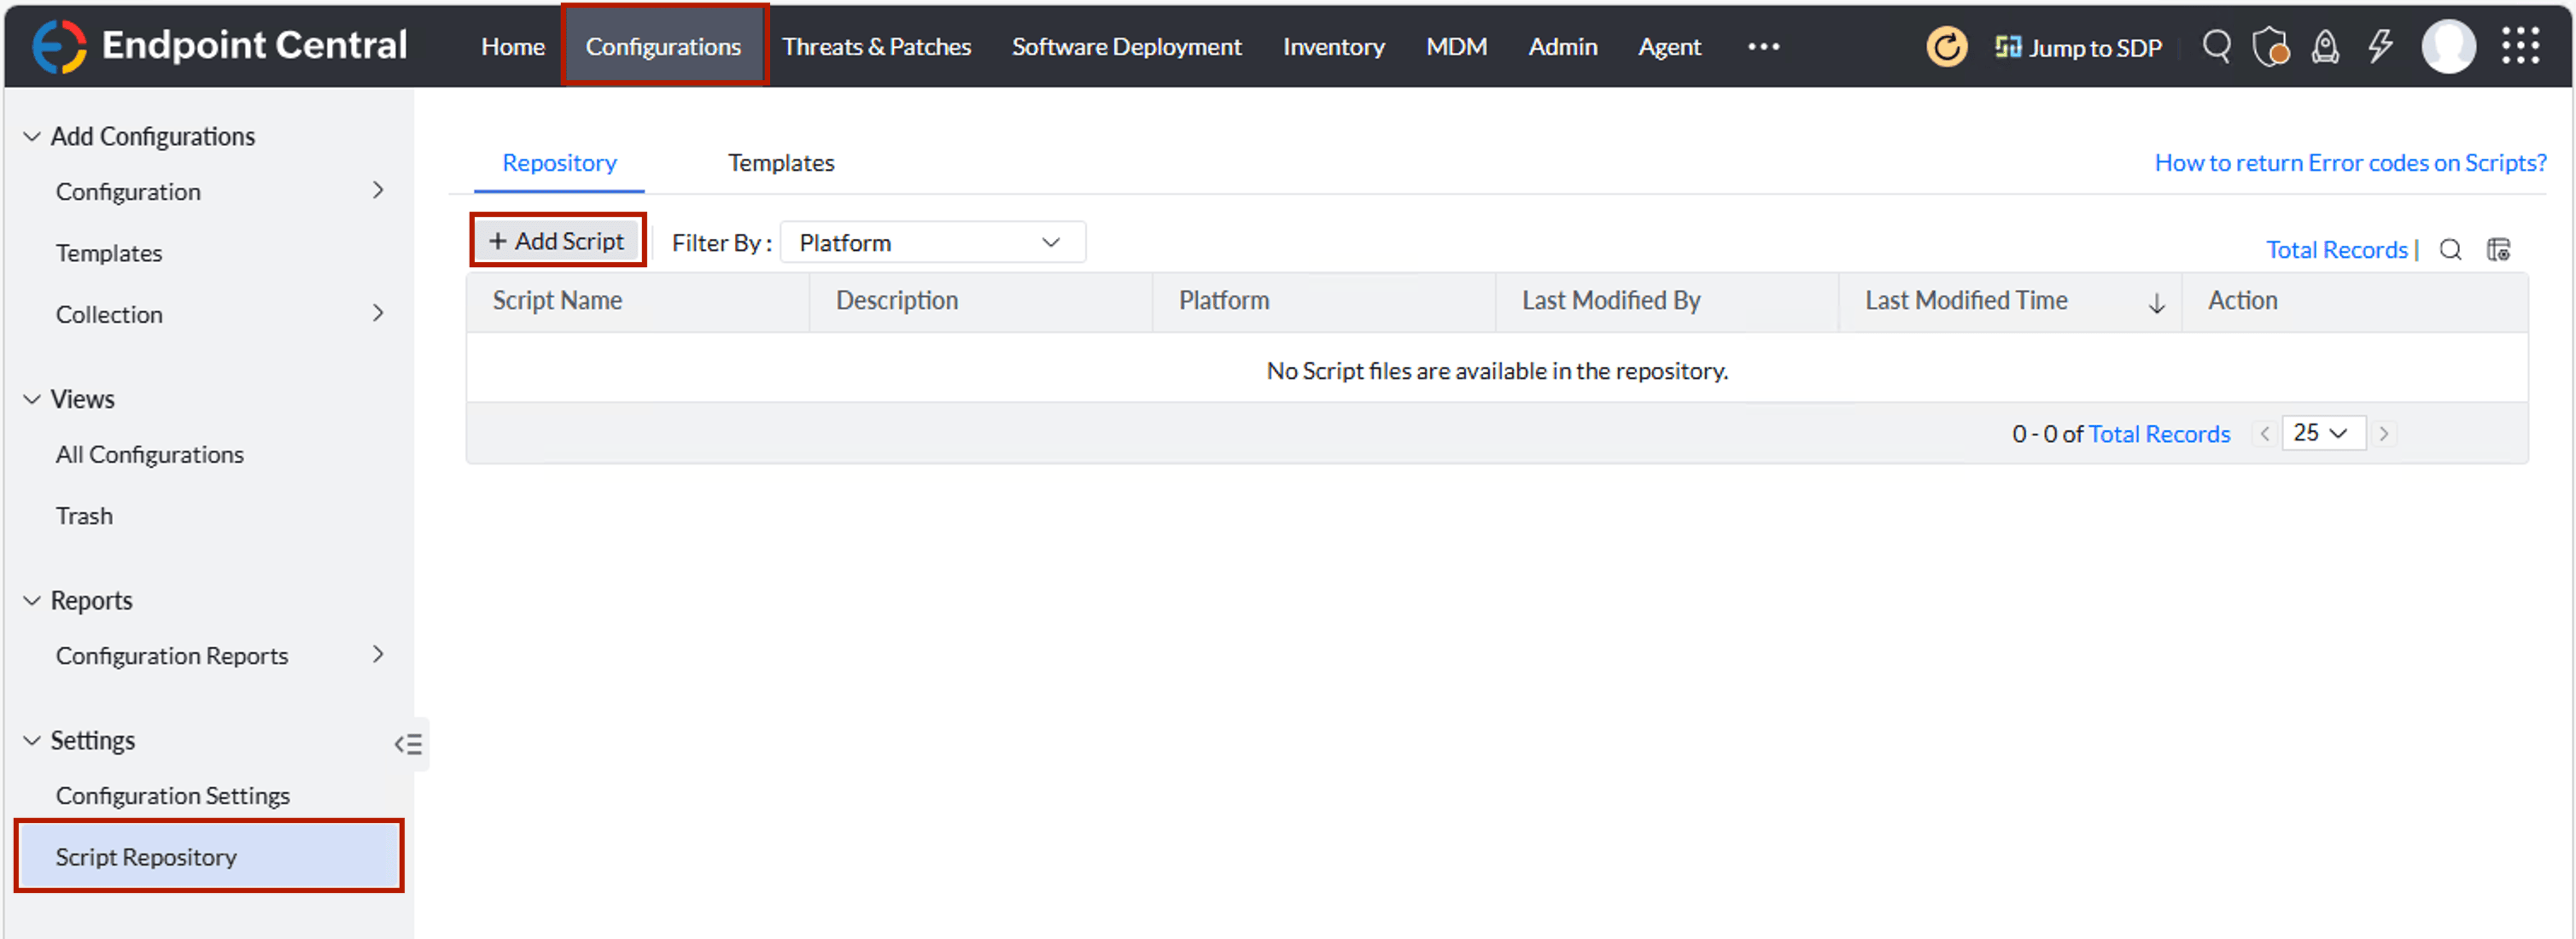Click the Add Script button

tap(557, 241)
